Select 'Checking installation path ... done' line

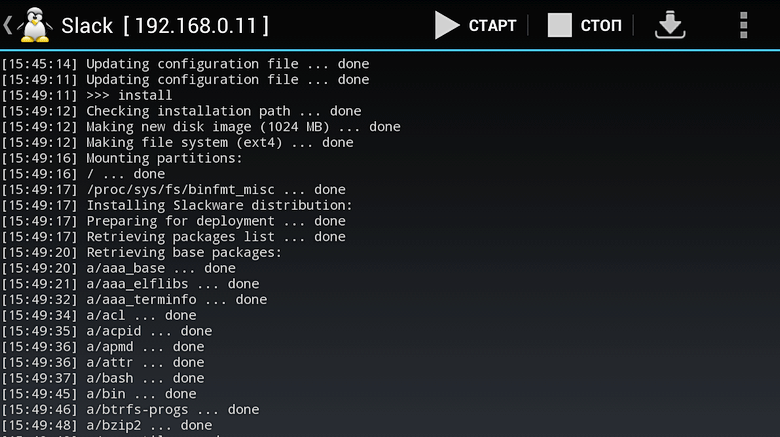[x=181, y=111]
